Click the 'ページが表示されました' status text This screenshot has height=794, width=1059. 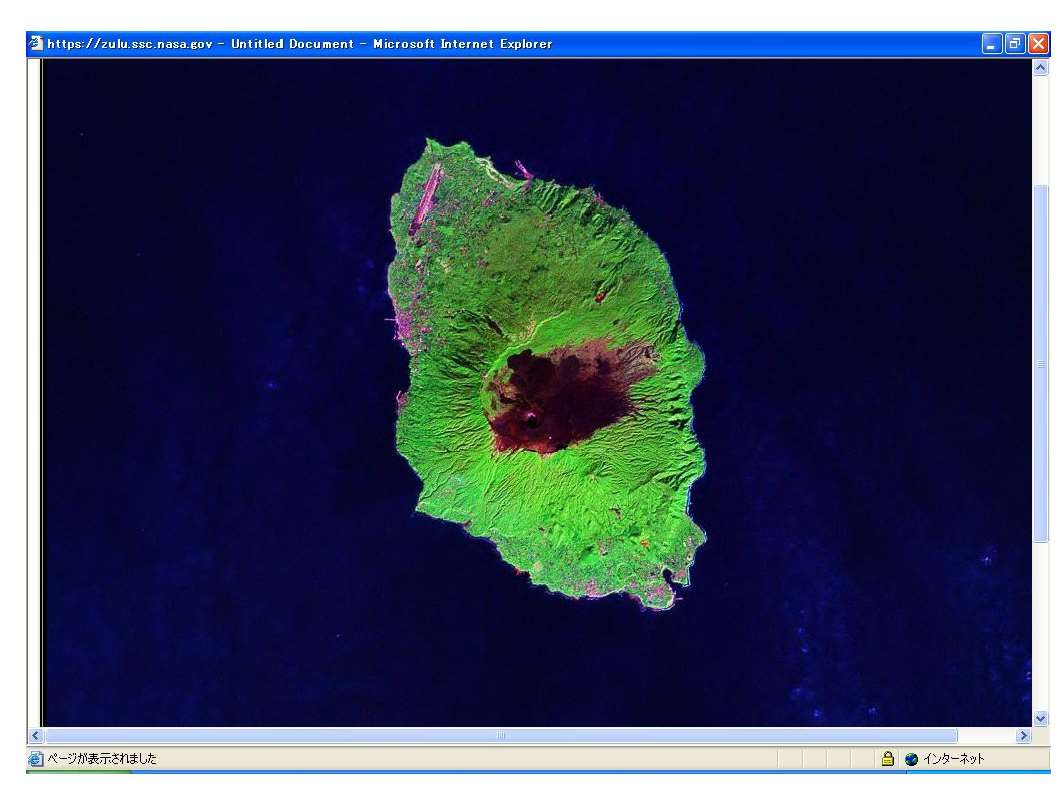[x=102, y=759]
